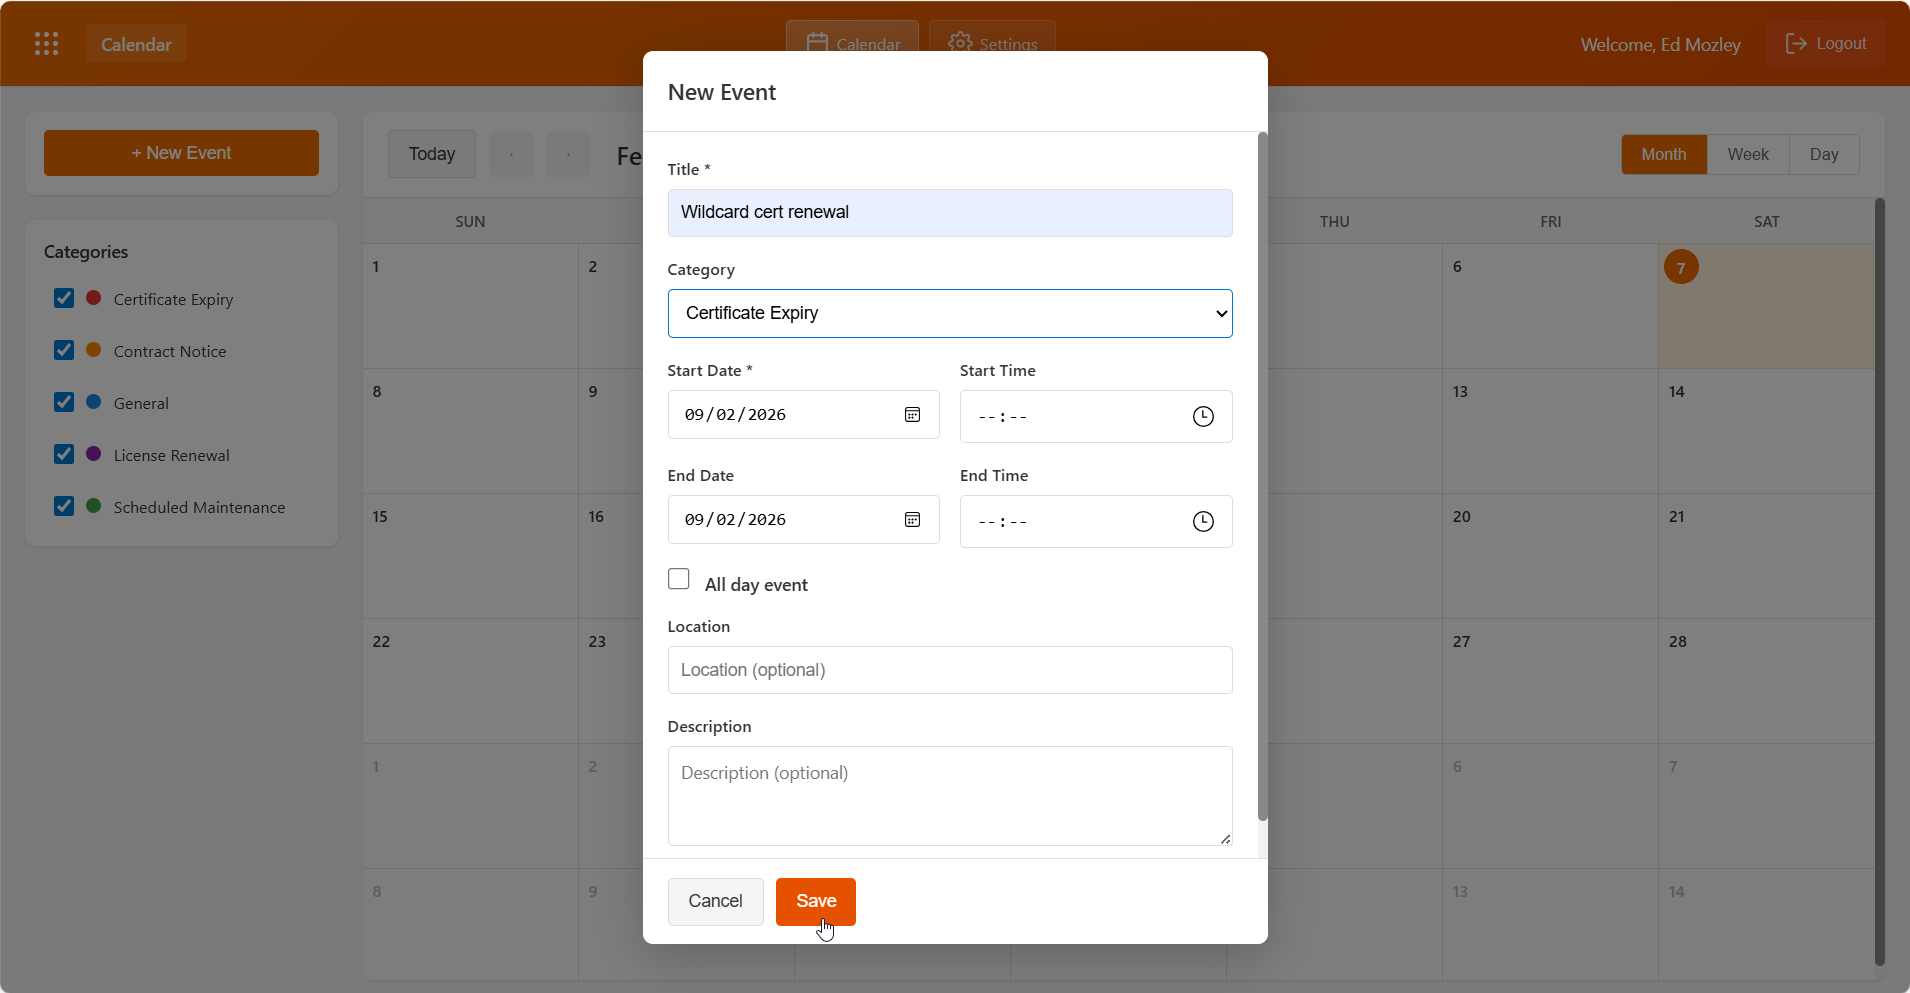Click the End Time field
The width and height of the screenshot is (1910, 993).
1096,521
